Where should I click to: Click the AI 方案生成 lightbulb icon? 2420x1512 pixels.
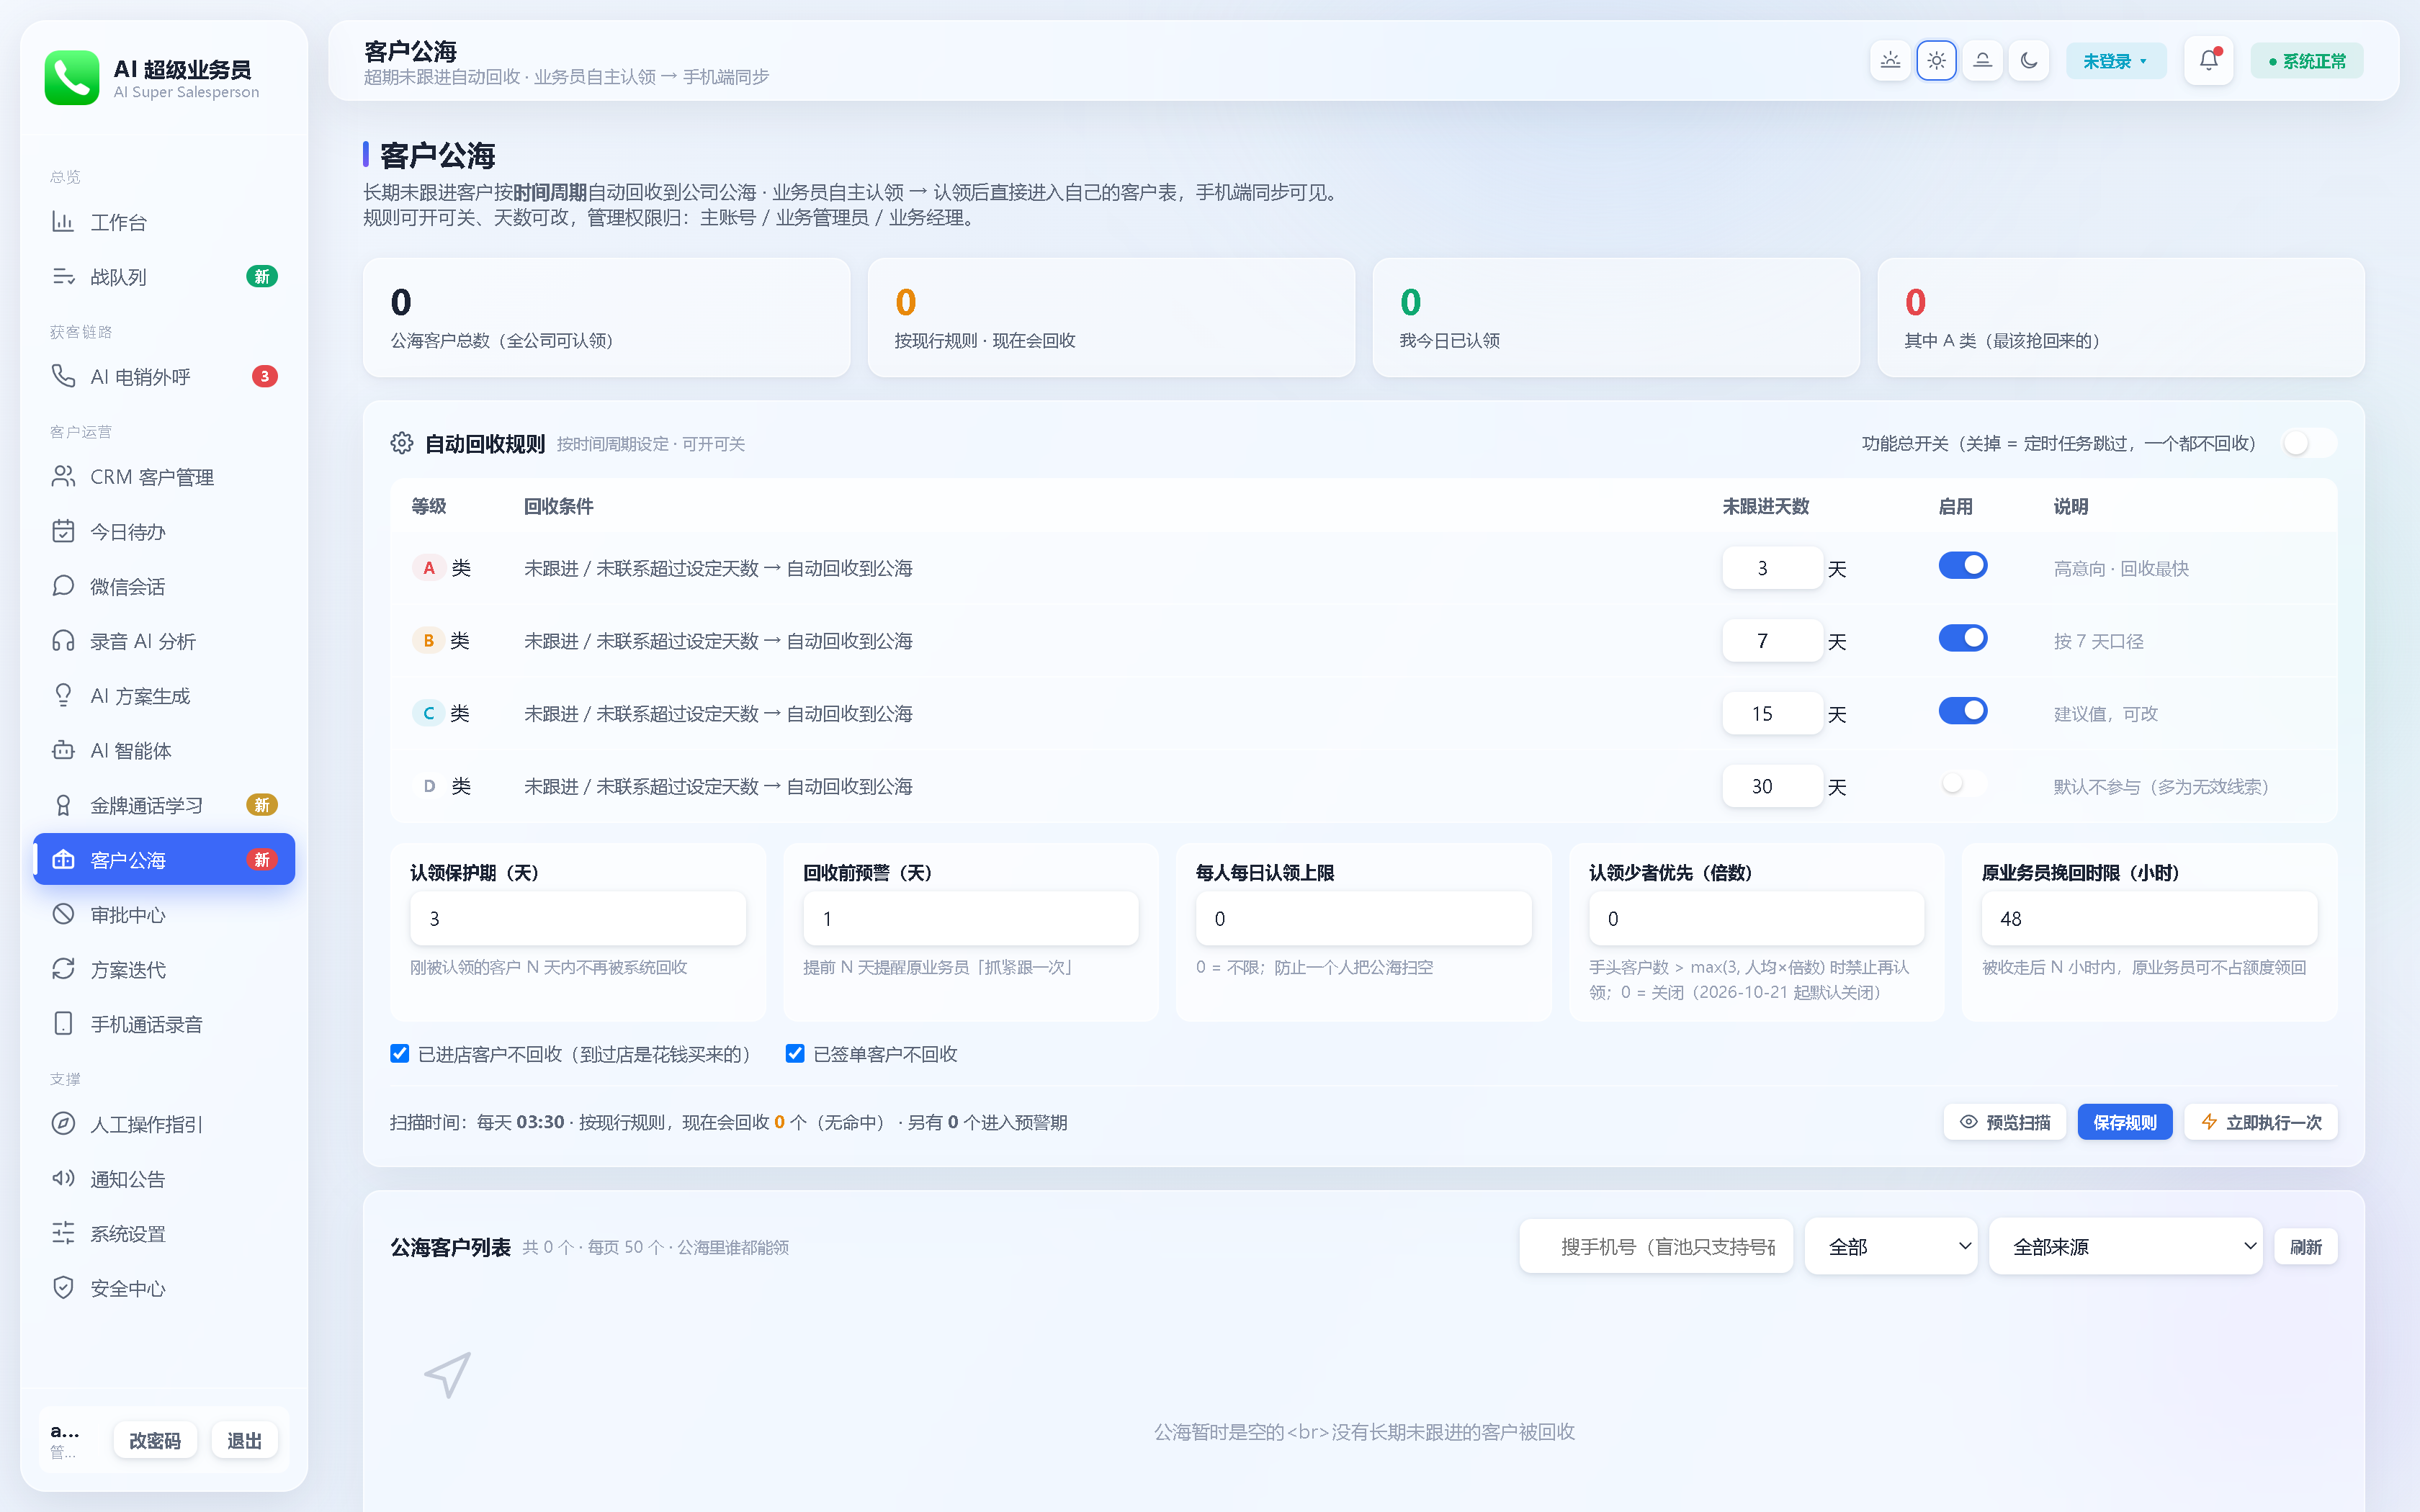point(63,695)
